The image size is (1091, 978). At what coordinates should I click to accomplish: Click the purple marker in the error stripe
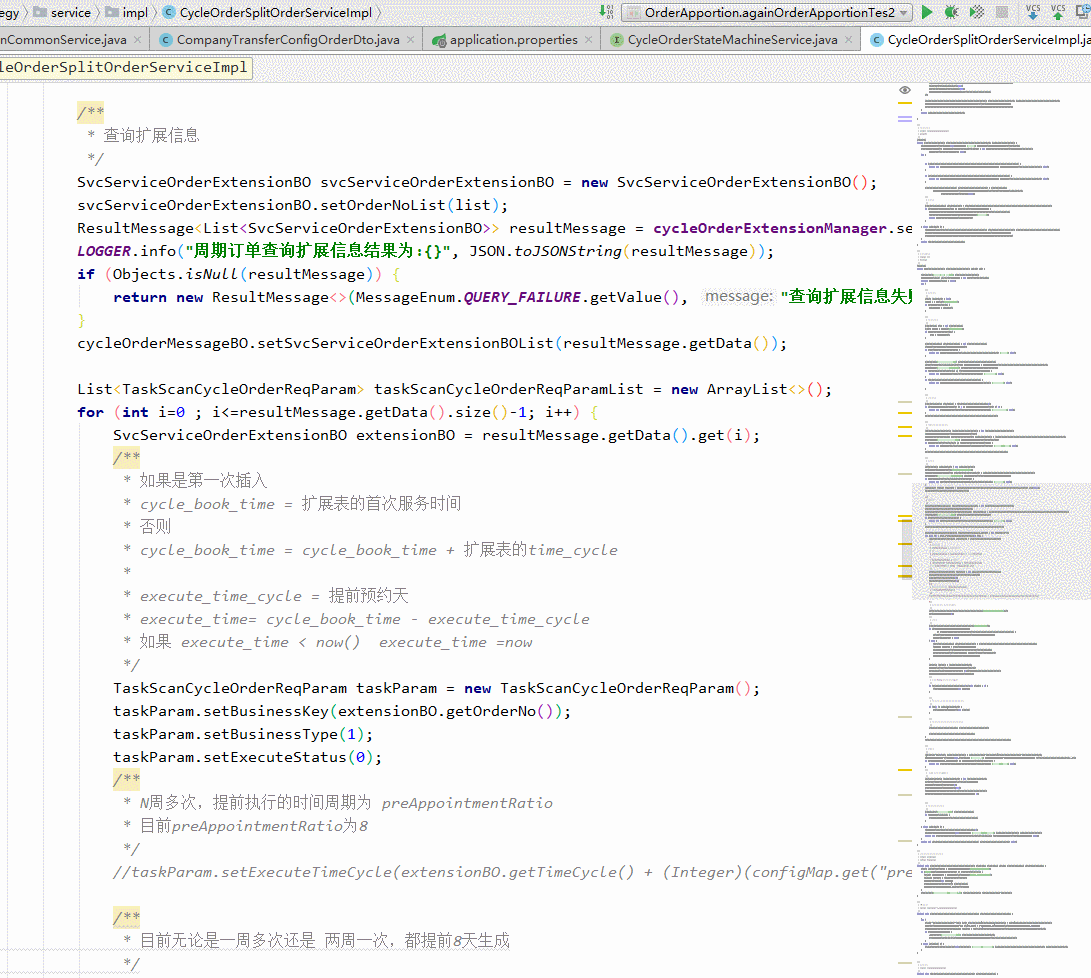905,119
